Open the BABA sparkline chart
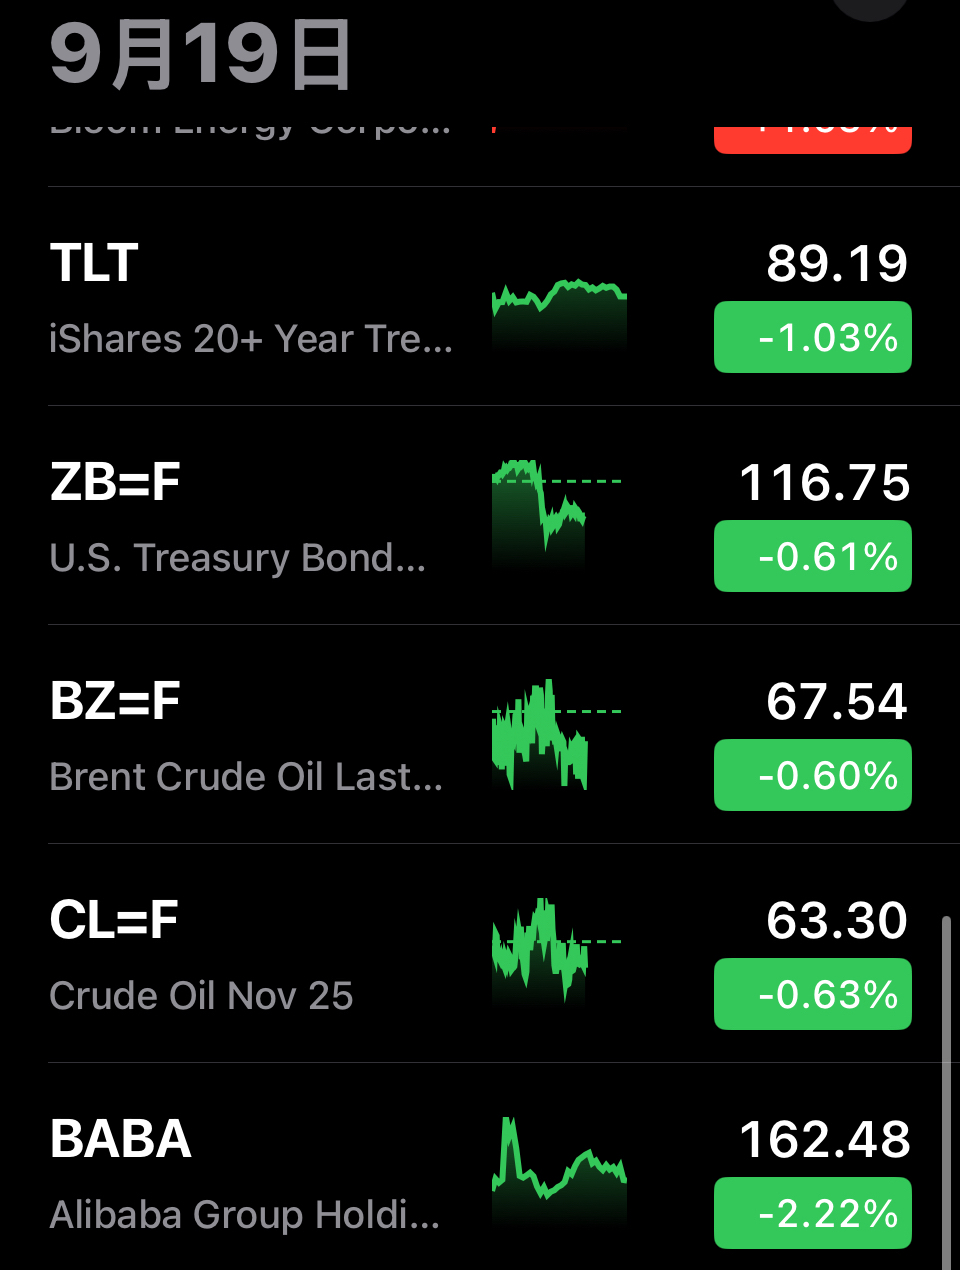 559,1170
